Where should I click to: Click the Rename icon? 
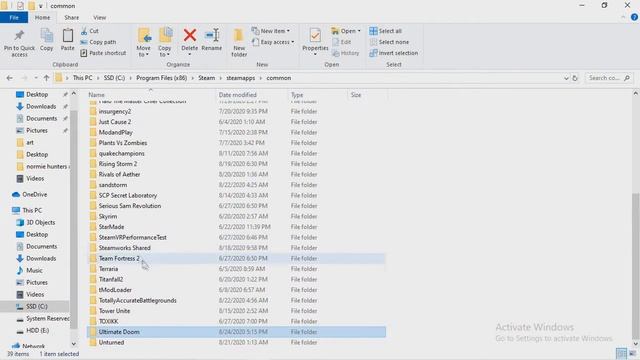[x=212, y=36]
